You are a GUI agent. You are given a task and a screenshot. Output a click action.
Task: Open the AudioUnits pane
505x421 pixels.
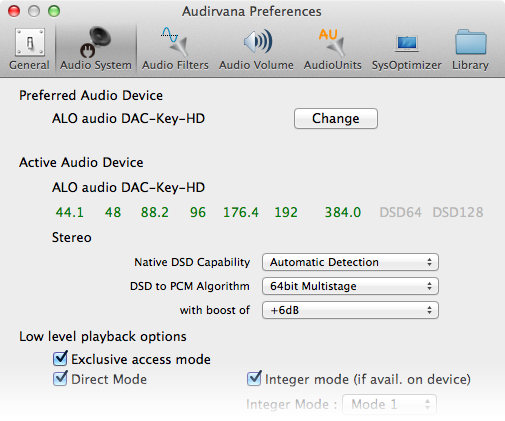332,49
